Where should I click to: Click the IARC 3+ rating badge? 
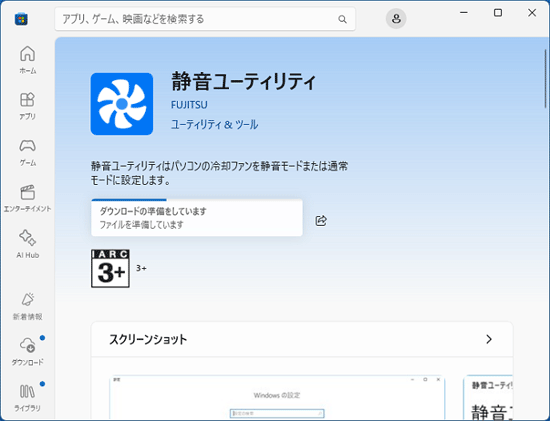coord(110,268)
